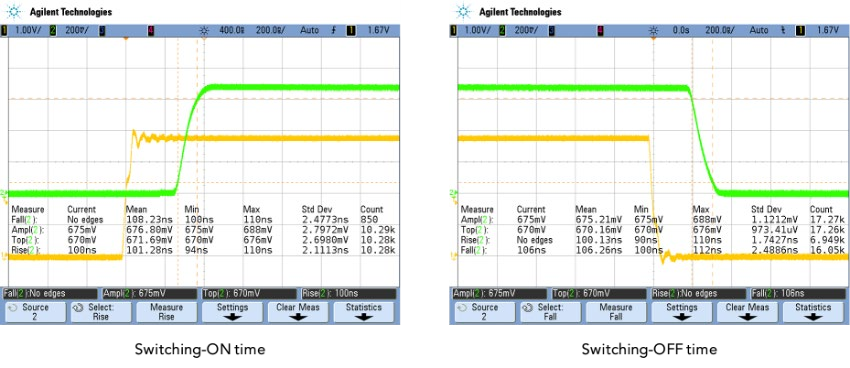
Task: Click falling-edge trigger icon on right scope
Action: [782, 30]
